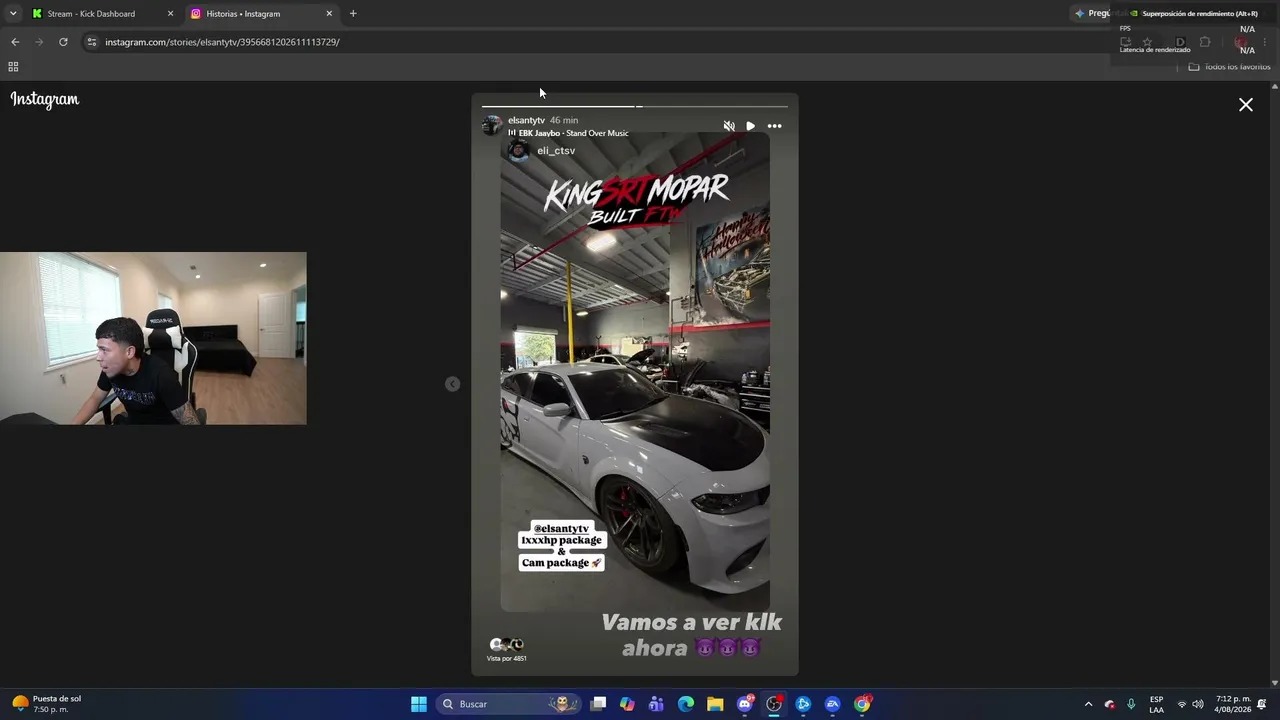Close the Historias Instagram tab
1280x720 pixels.
[329, 14]
